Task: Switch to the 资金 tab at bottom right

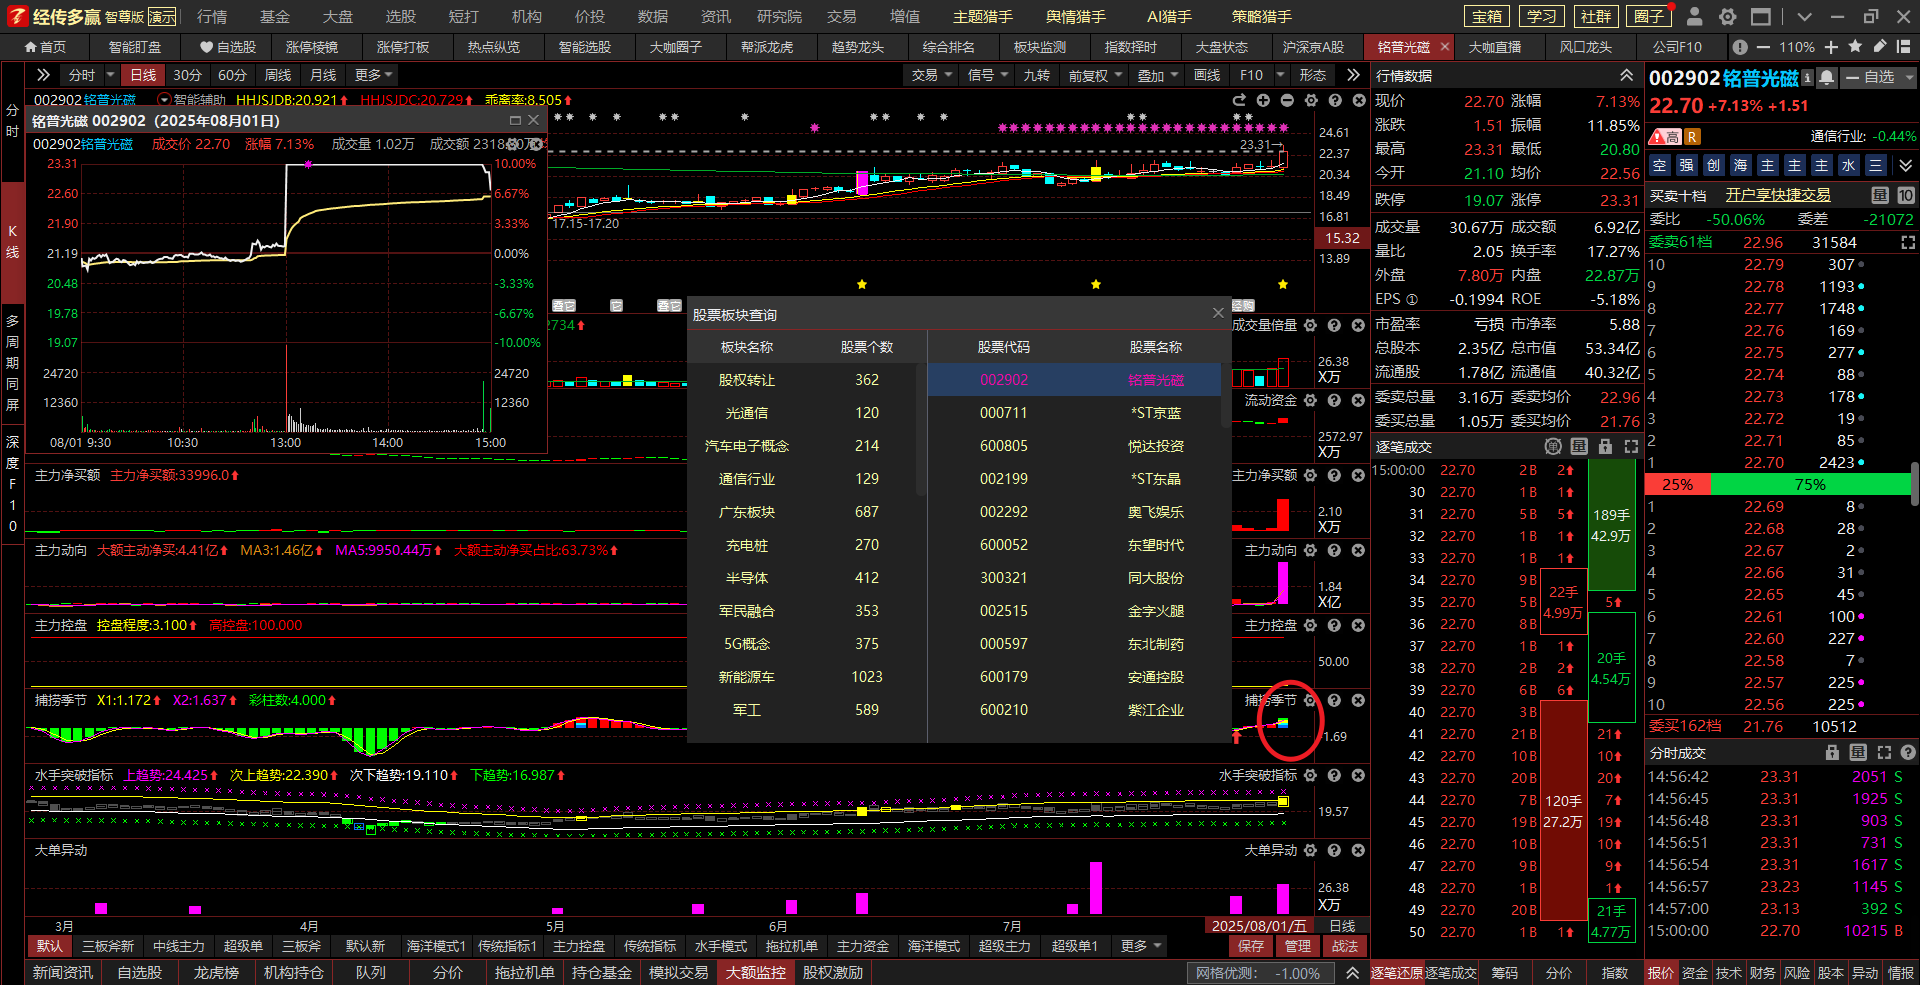Action: click(x=1694, y=972)
